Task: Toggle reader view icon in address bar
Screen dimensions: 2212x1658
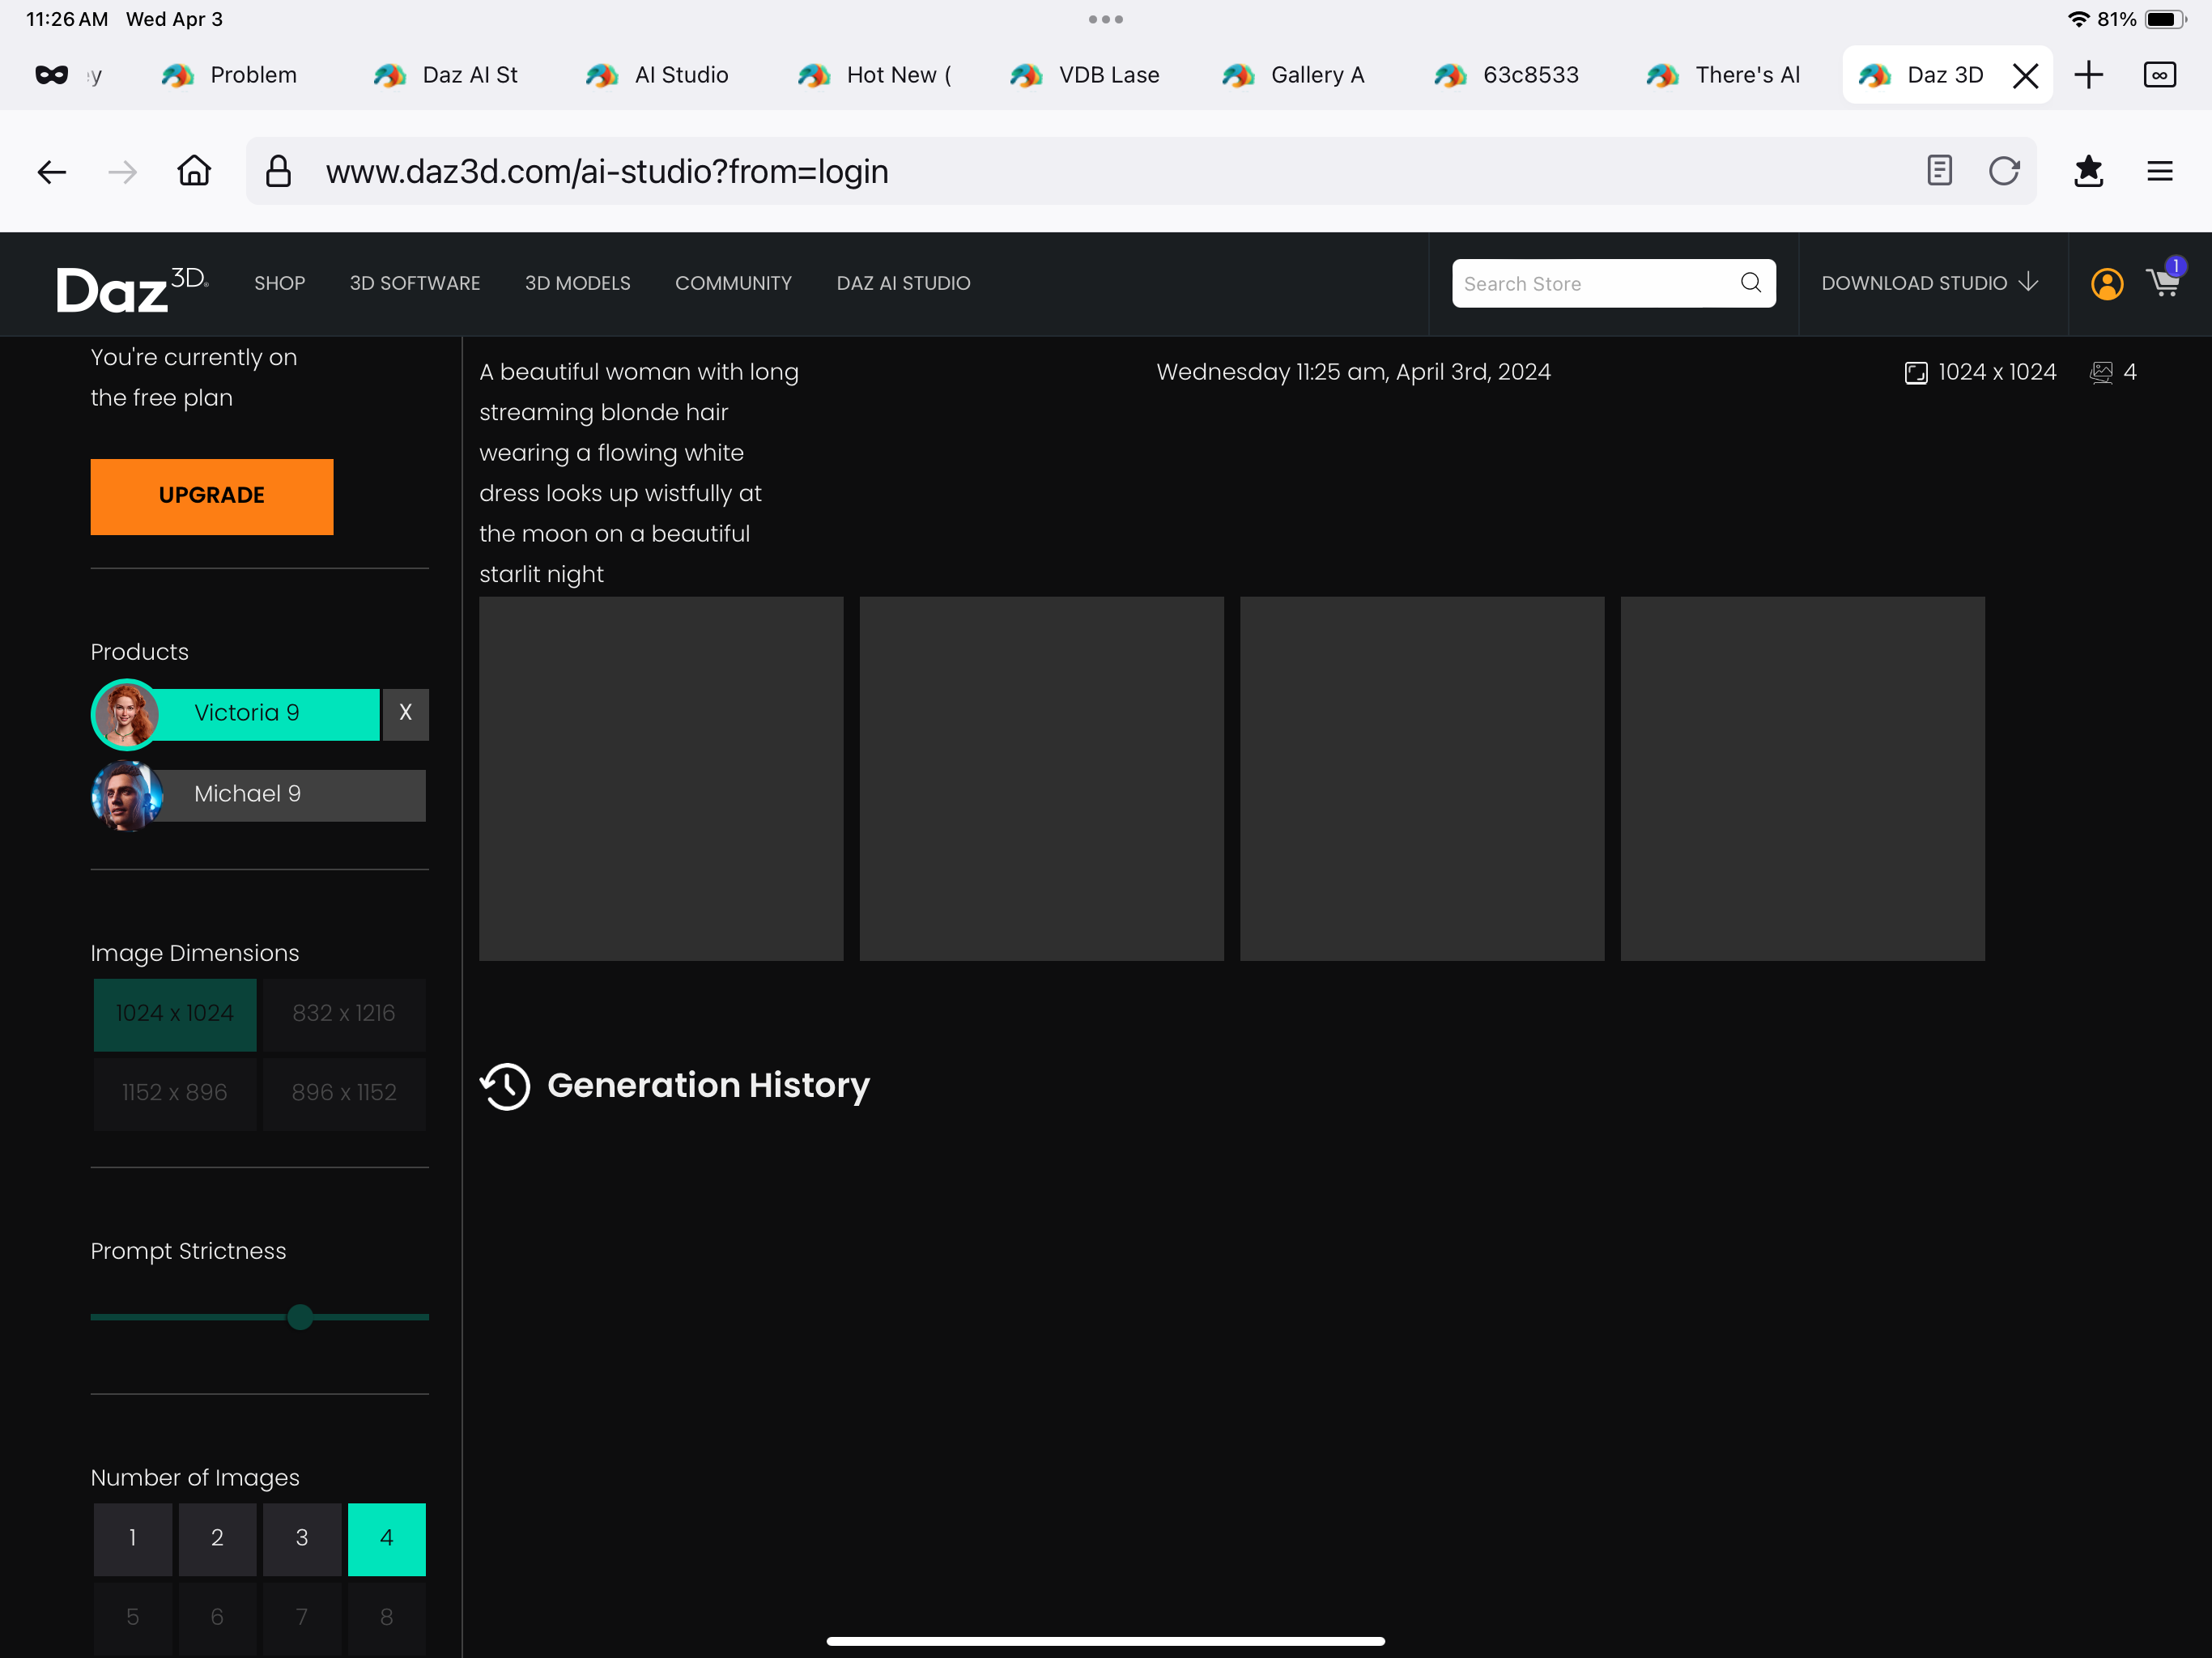Action: (1939, 171)
